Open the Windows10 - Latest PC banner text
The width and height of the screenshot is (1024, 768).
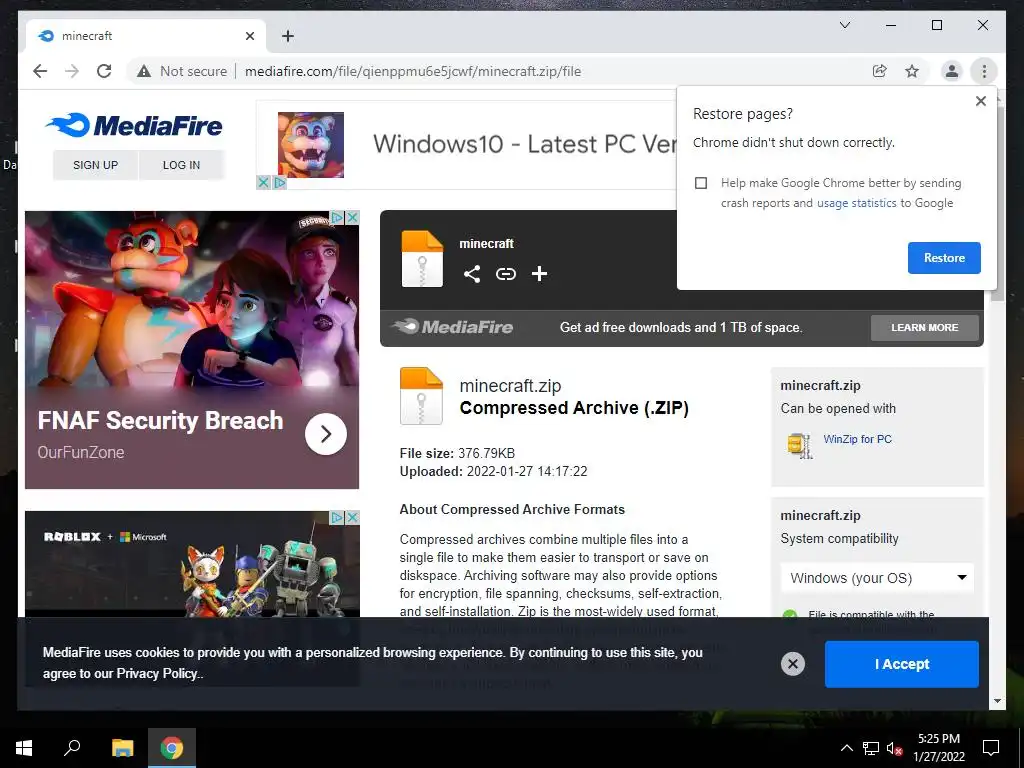(x=524, y=144)
